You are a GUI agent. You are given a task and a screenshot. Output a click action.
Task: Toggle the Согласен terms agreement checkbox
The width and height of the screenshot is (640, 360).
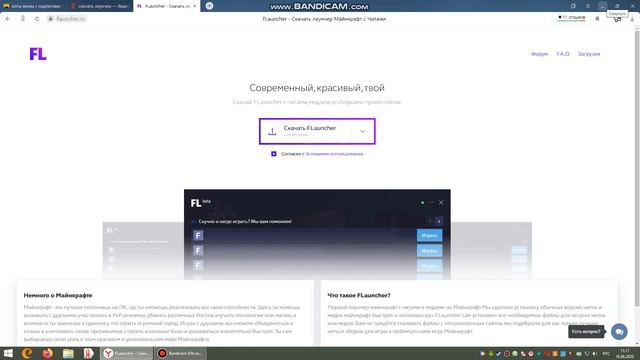coord(273,154)
